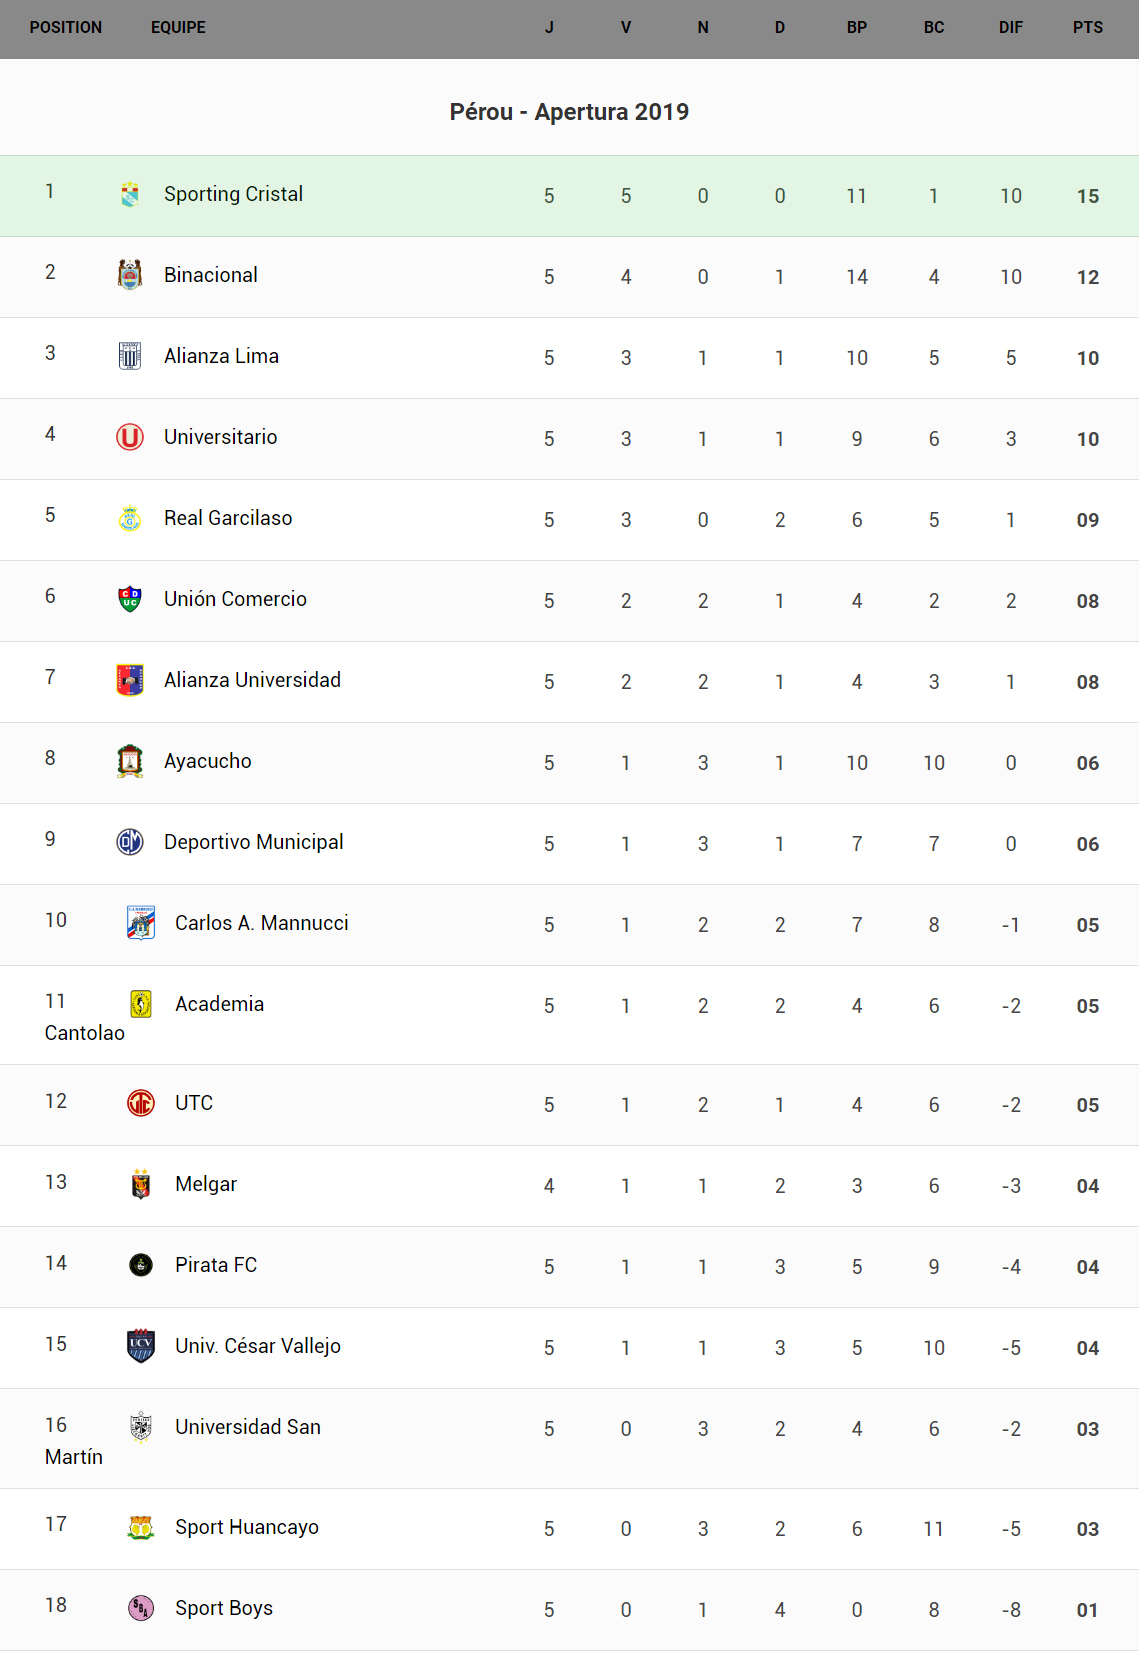Click the PTS column header
The width and height of the screenshot is (1139, 1658).
pyautogui.click(x=1088, y=28)
